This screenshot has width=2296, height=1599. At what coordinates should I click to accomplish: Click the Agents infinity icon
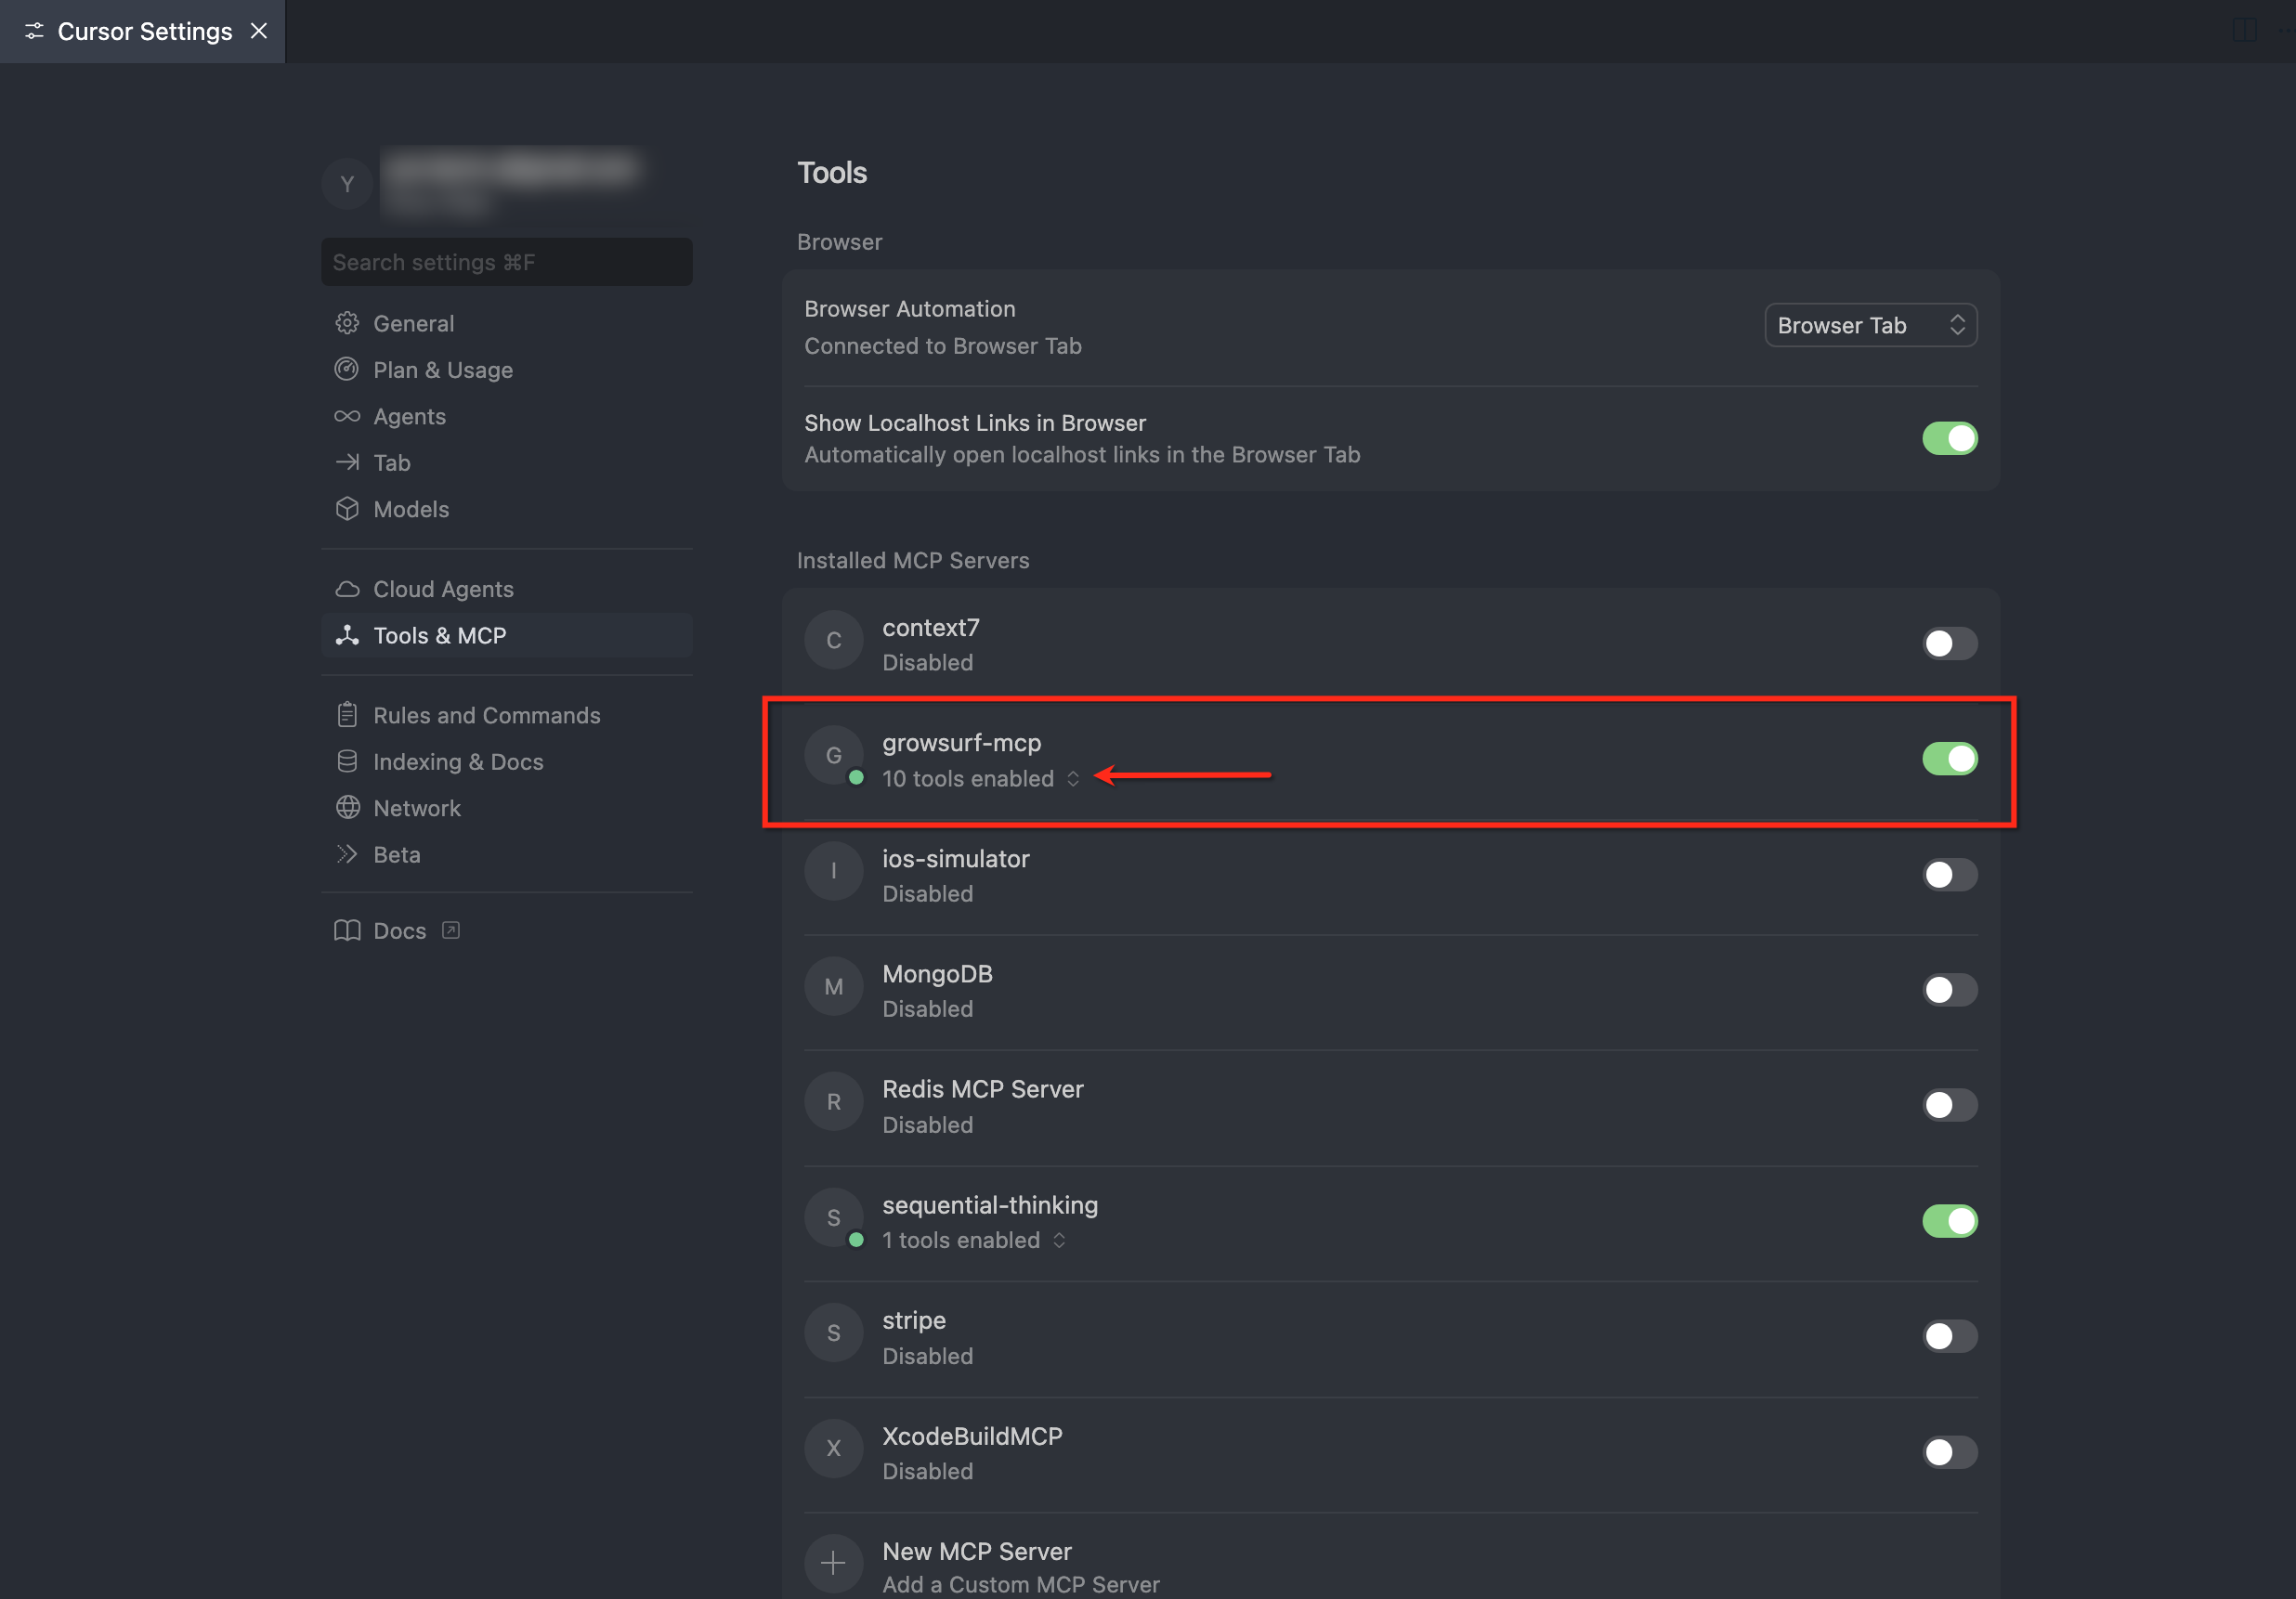tap(347, 416)
